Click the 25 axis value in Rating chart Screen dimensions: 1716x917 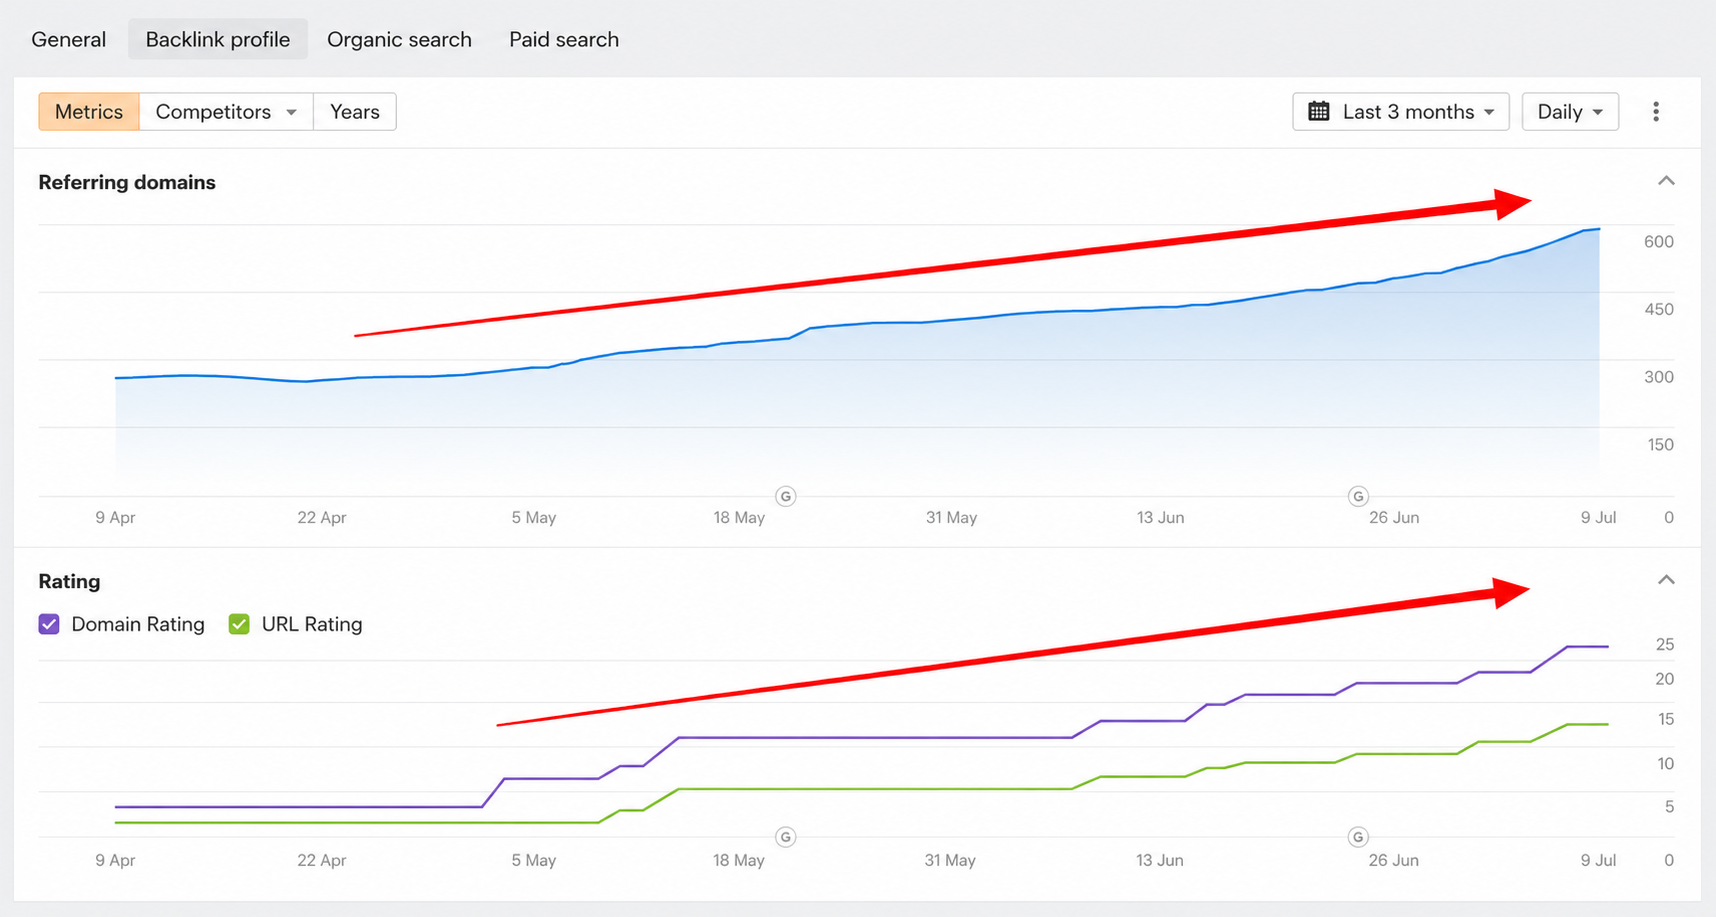coord(1664,644)
